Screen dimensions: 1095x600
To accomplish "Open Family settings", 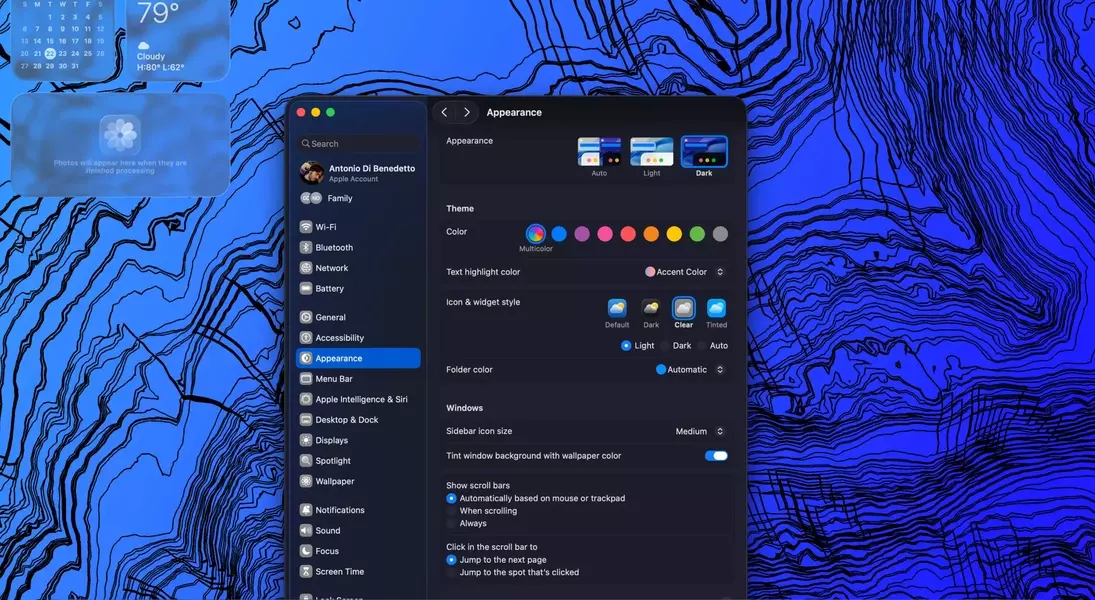I will click(x=339, y=199).
